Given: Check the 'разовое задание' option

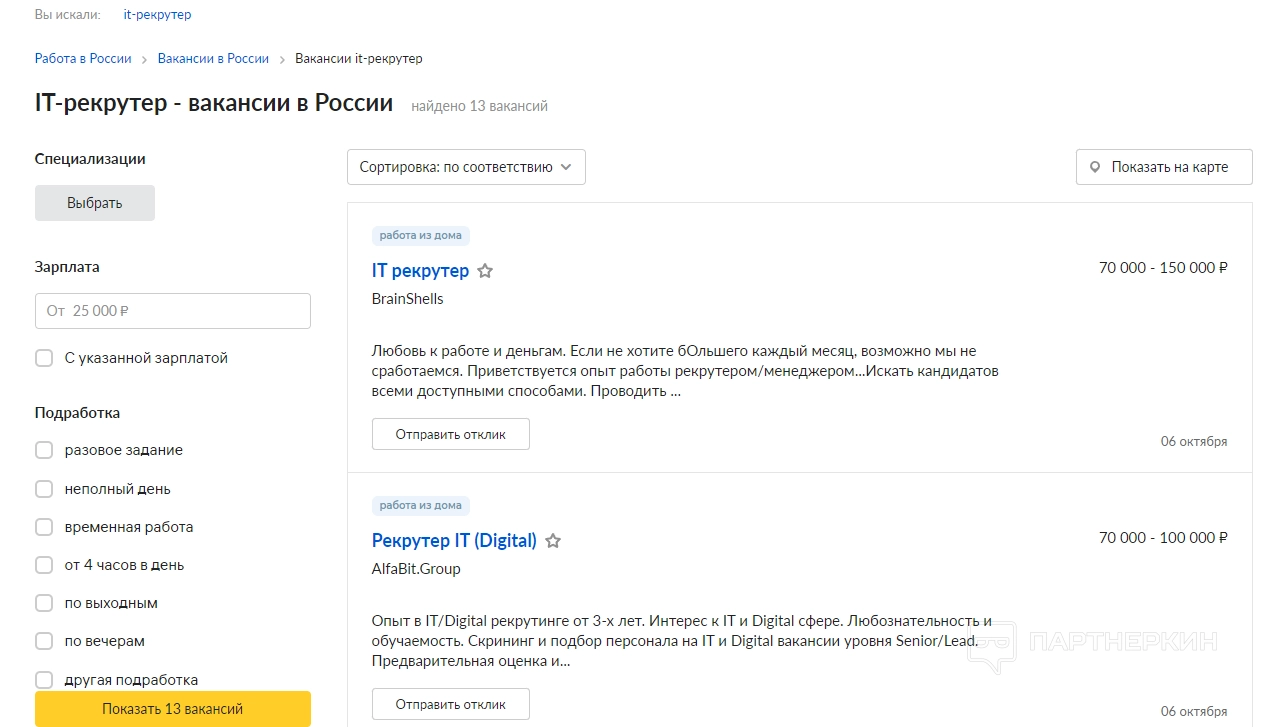Looking at the screenshot, I should point(44,450).
